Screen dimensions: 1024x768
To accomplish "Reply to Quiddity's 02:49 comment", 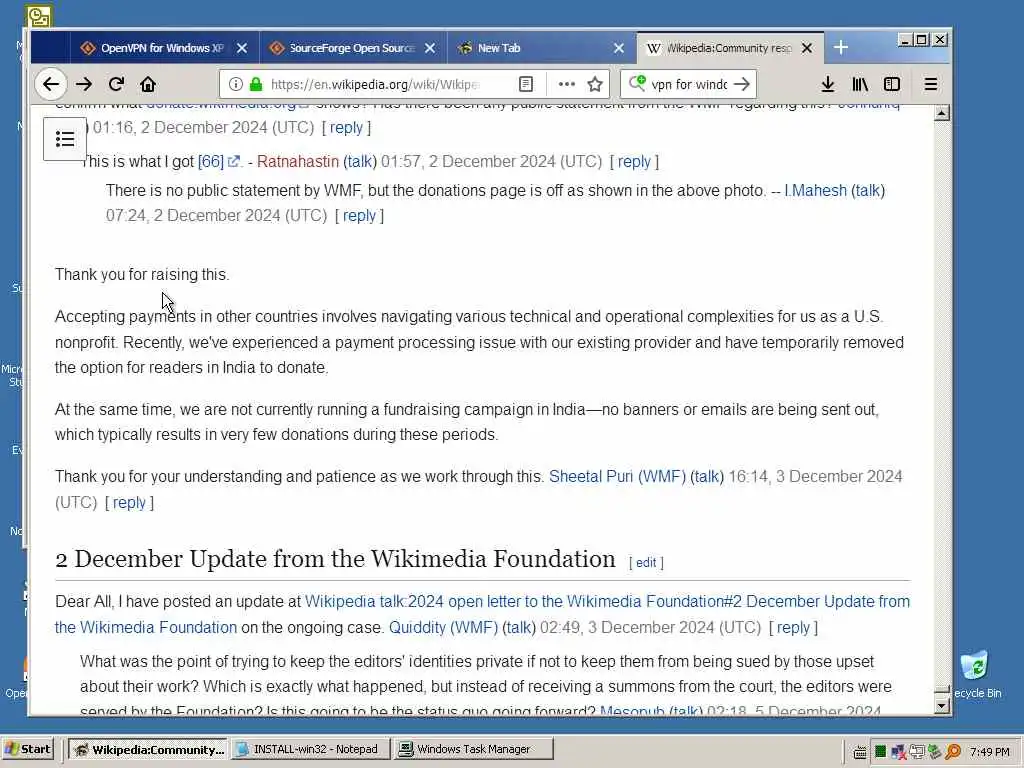I will pyautogui.click(x=793, y=628).
